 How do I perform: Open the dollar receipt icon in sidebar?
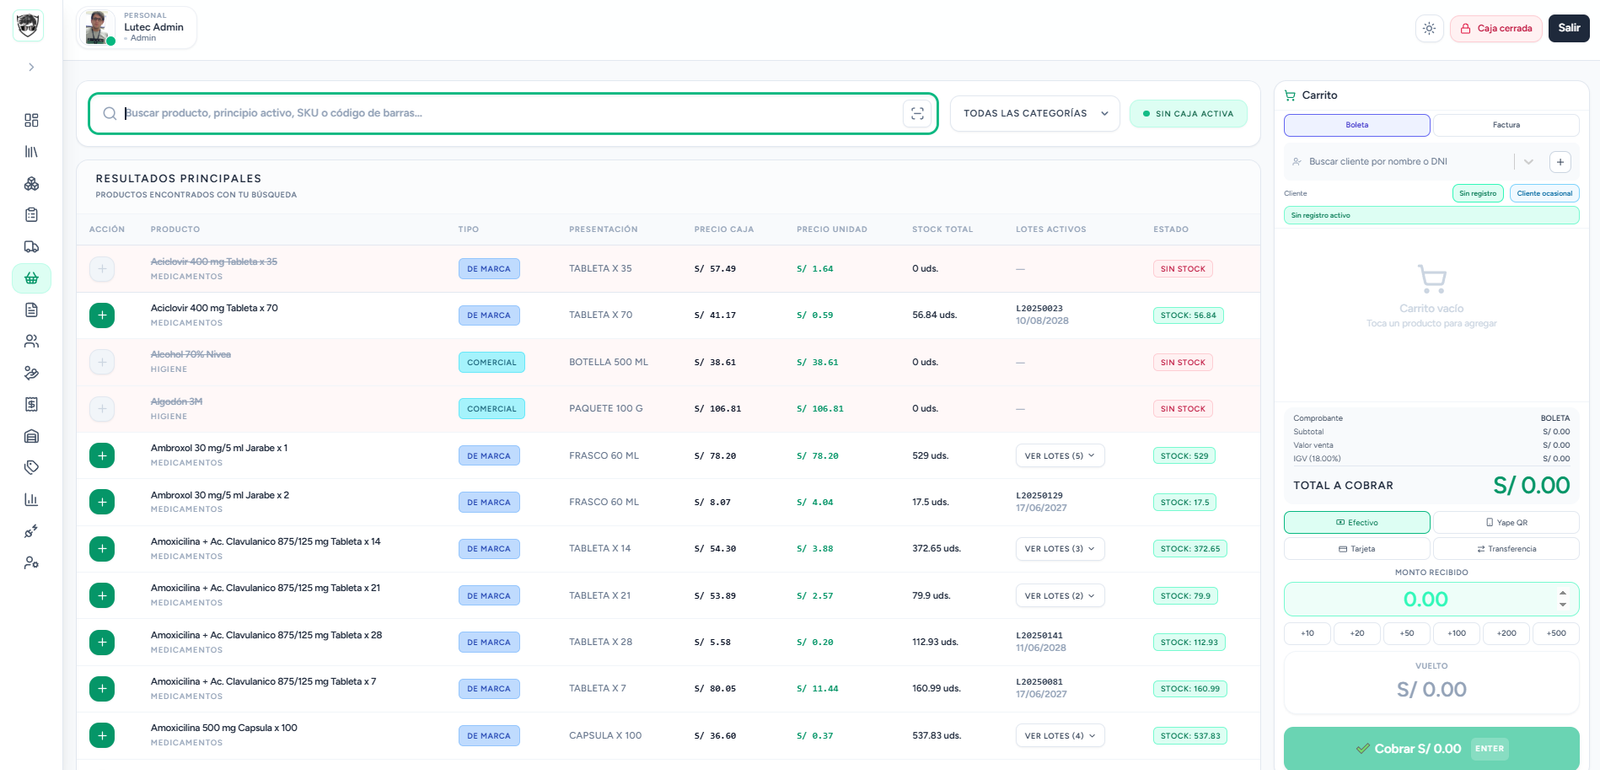pos(31,404)
